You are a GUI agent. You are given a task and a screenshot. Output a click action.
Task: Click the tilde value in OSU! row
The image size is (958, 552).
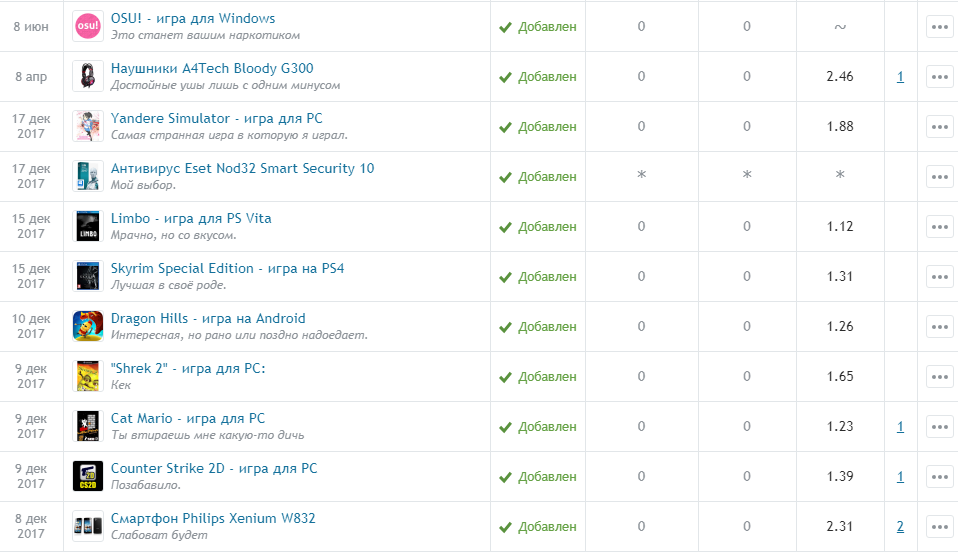pos(840,27)
